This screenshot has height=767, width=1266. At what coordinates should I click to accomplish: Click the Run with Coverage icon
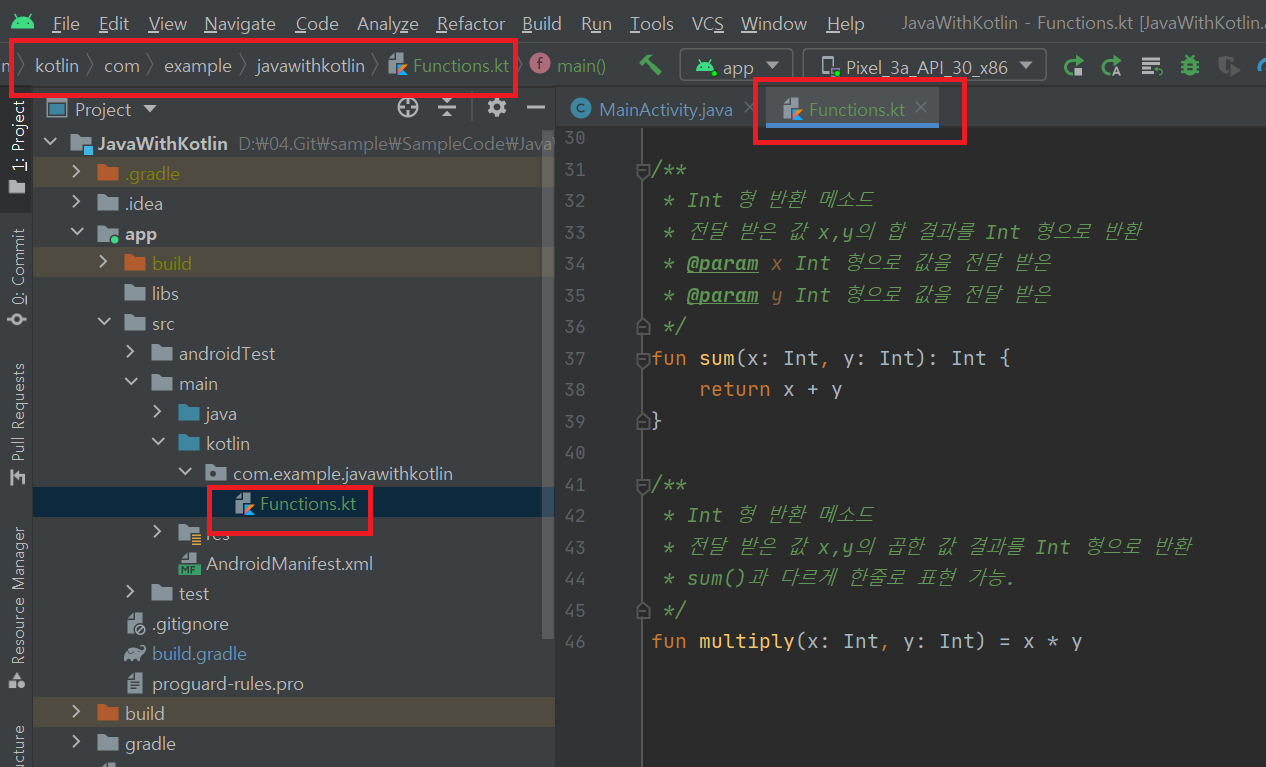[x=1229, y=67]
